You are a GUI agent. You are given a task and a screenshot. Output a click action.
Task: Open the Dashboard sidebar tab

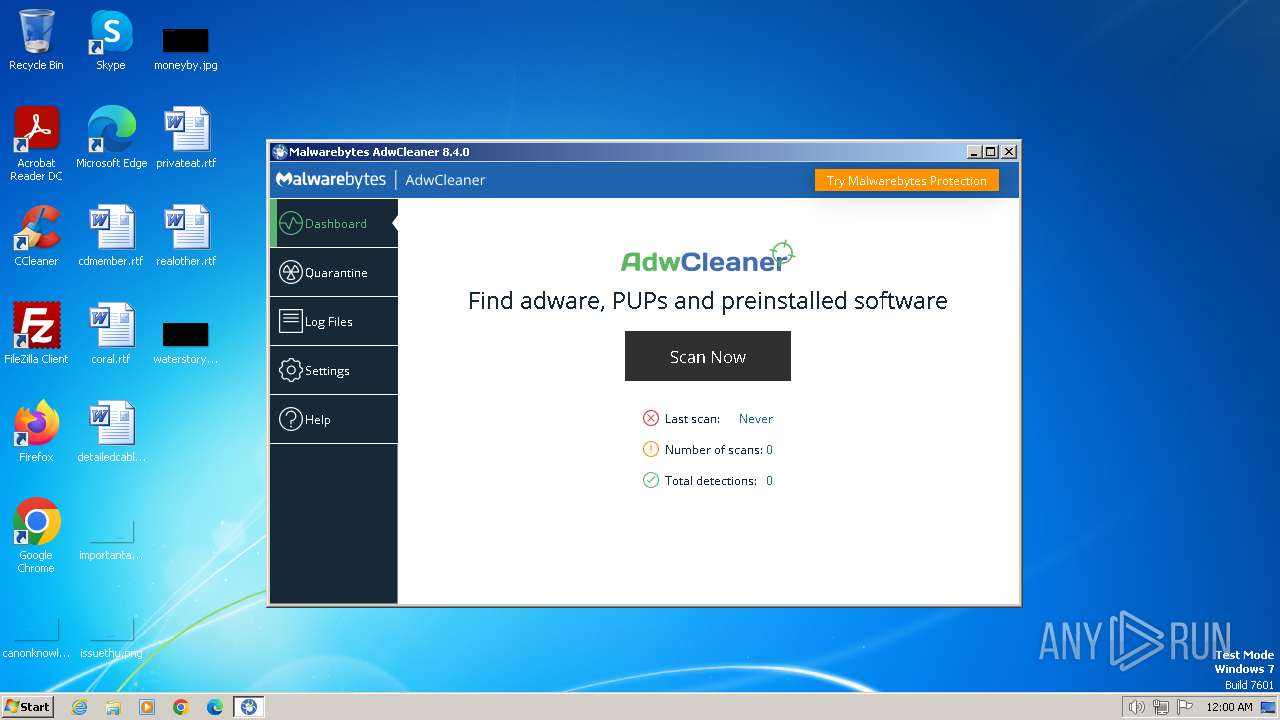point(333,223)
